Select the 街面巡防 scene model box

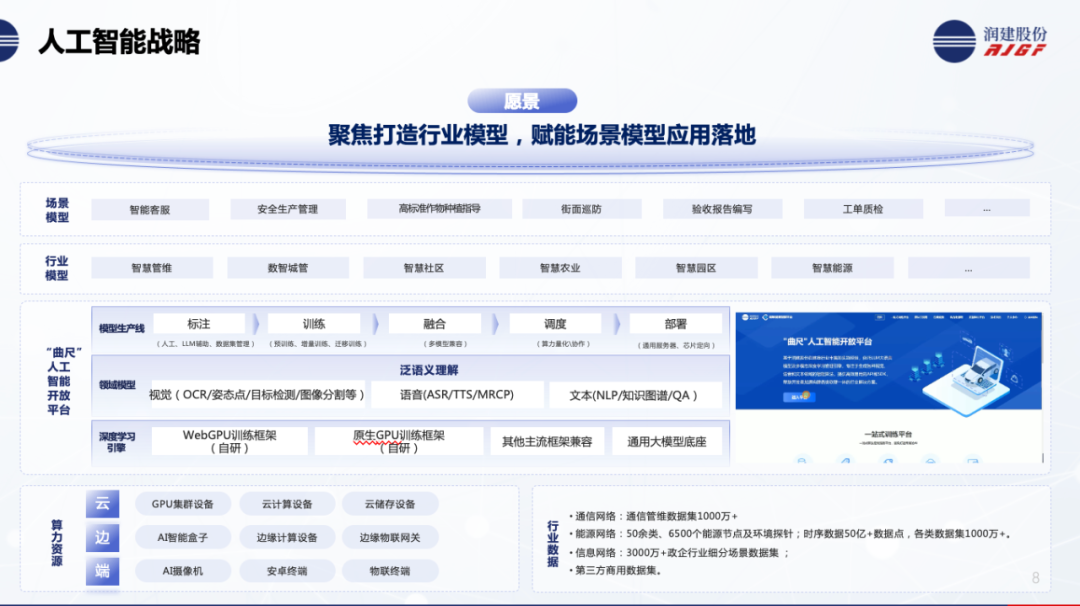point(582,209)
